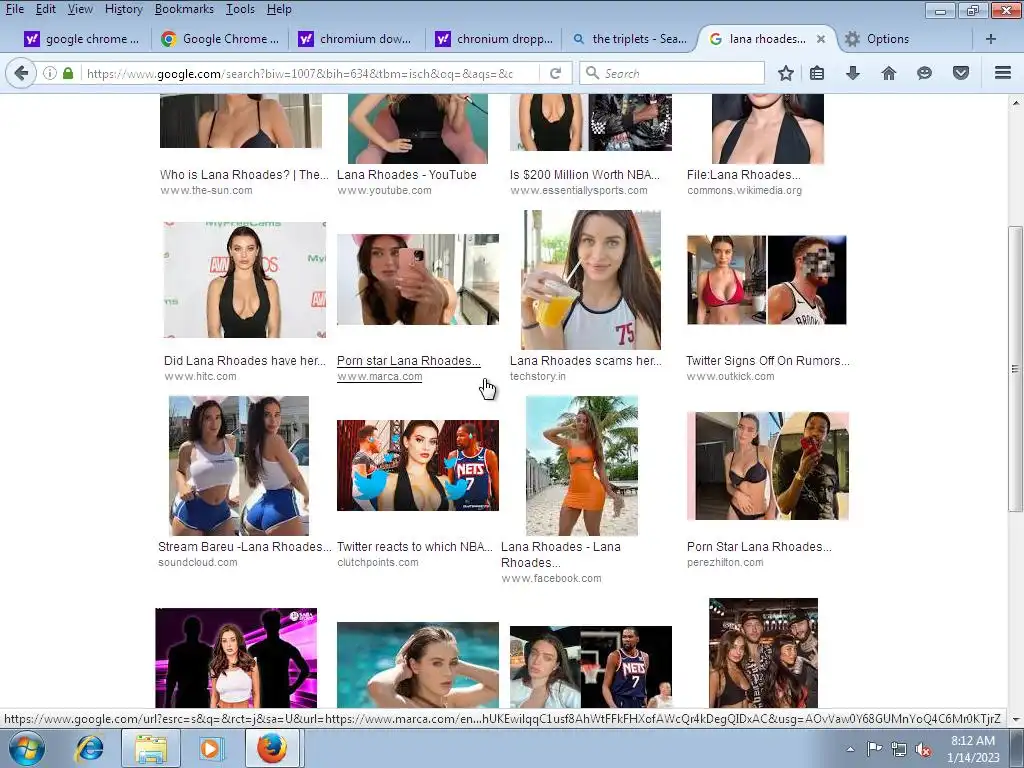Show bookmarks list icon
This screenshot has width=1024, height=768.
pyautogui.click(x=817, y=73)
